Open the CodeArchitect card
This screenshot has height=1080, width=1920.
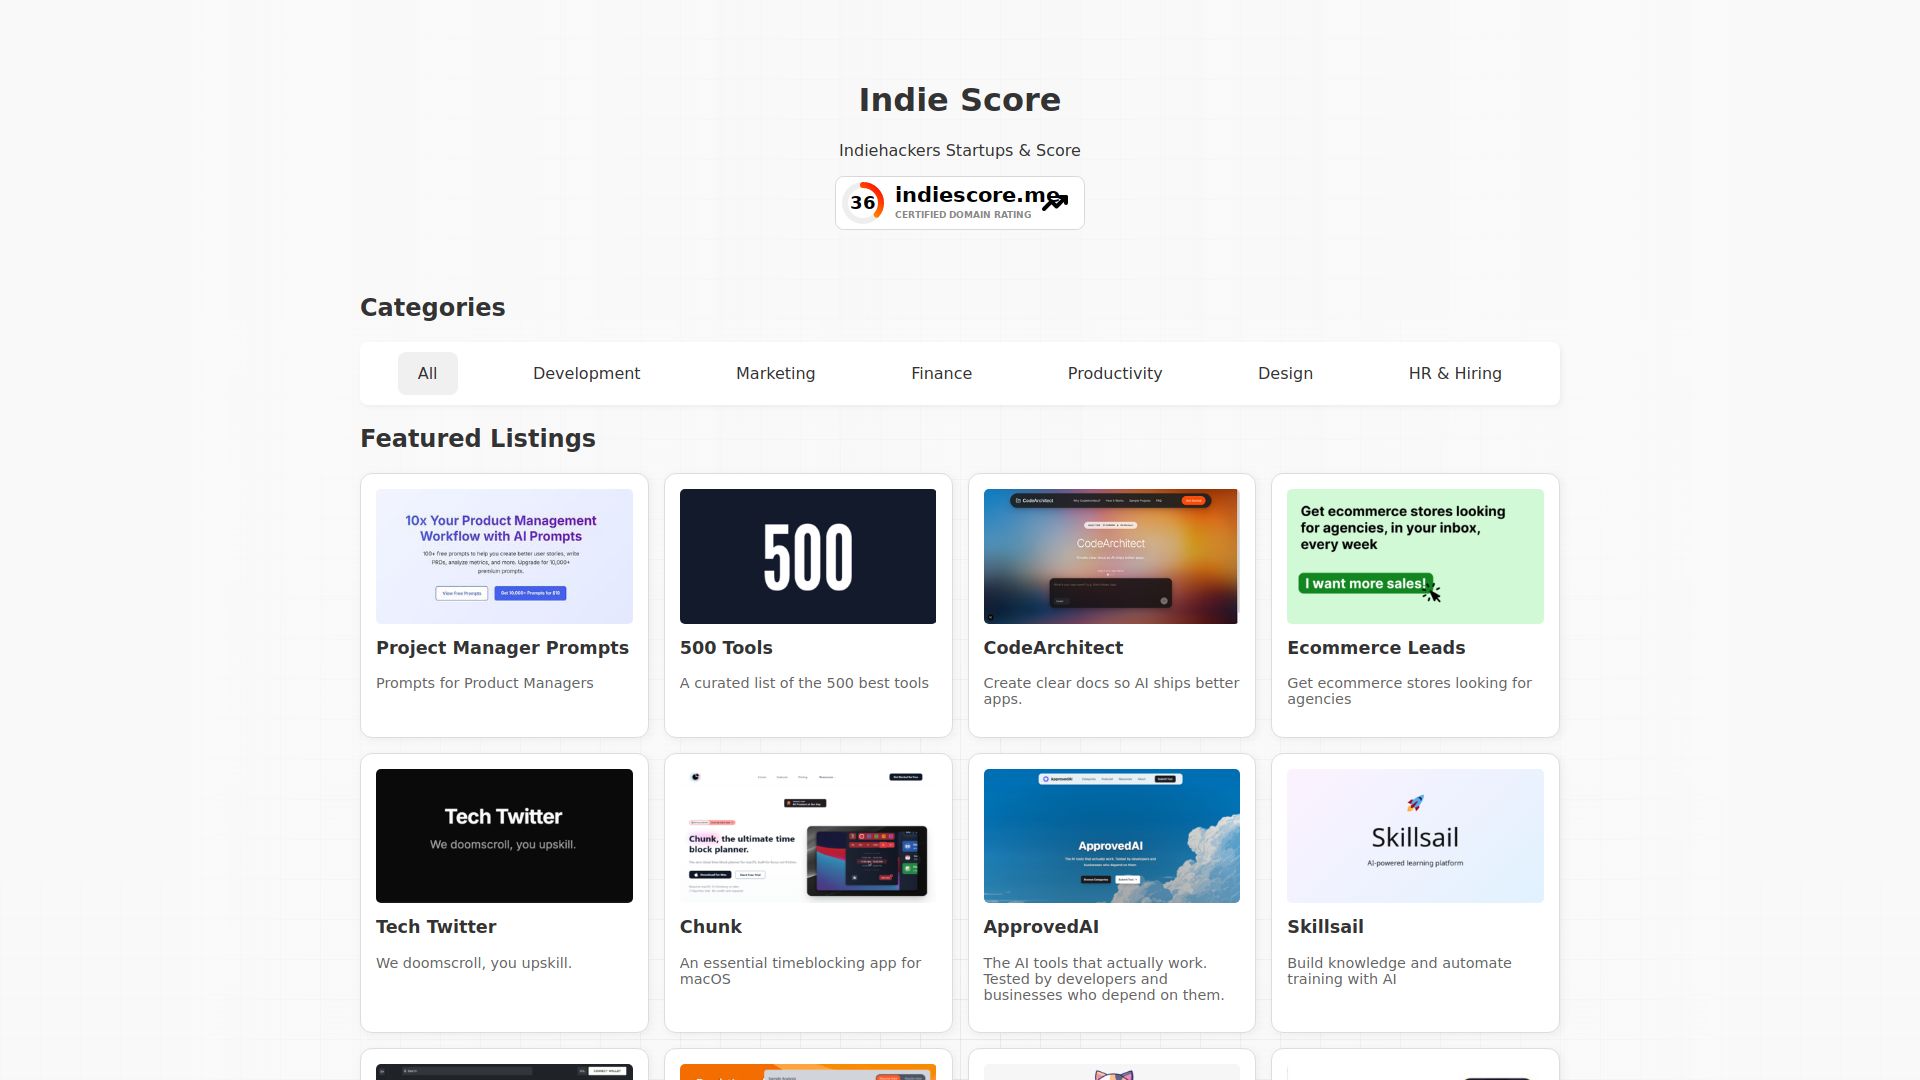coord(1052,647)
